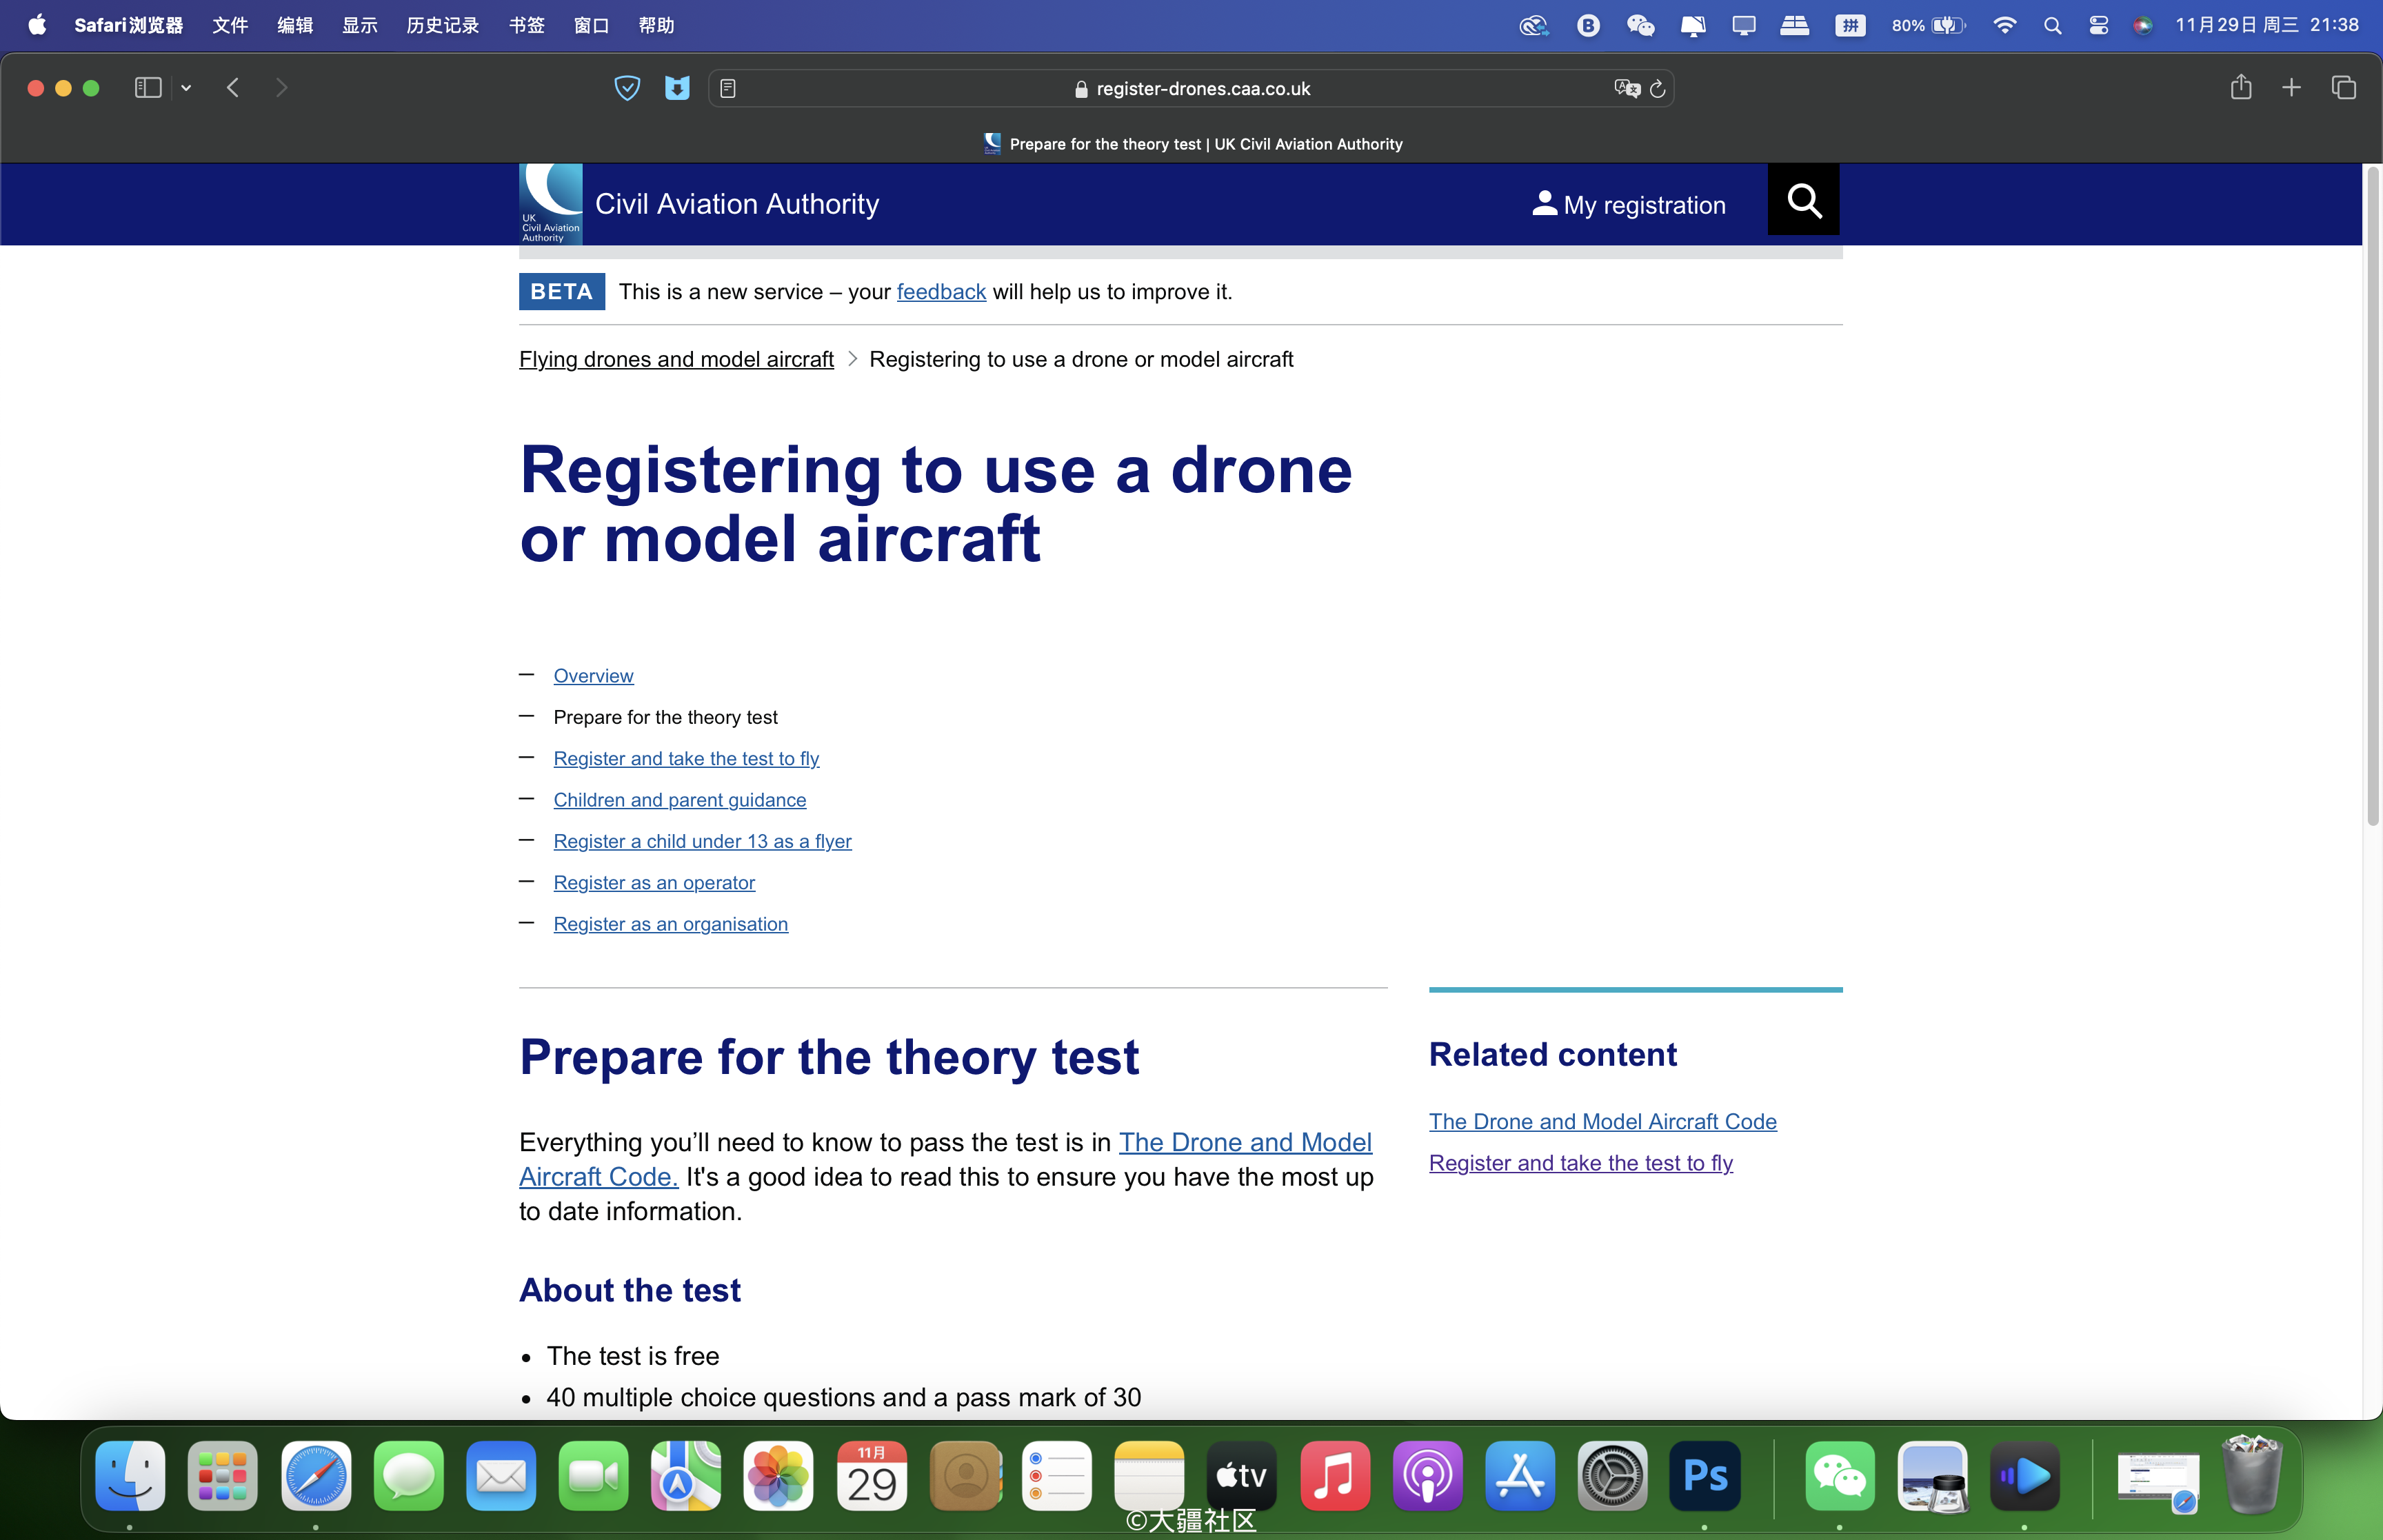Open 'Flying drones and model aircraft' breadcrumb
The image size is (2383, 1540).
tap(676, 359)
